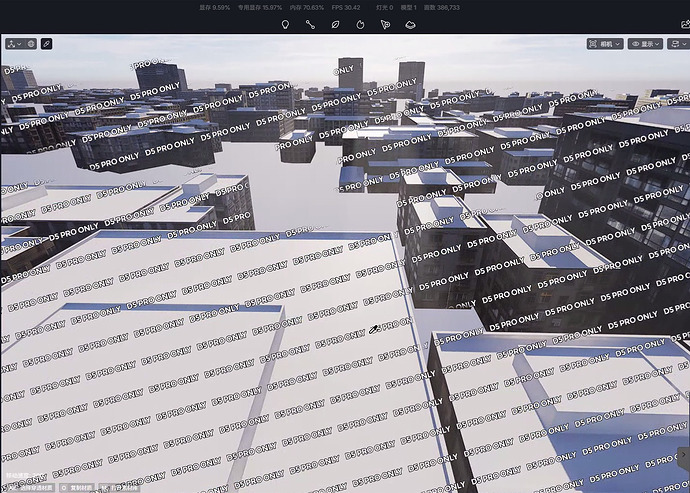Screen dimensions: 690x493
Task: Toggle the globe coordinate icon
Action: [x=31, y=44]
